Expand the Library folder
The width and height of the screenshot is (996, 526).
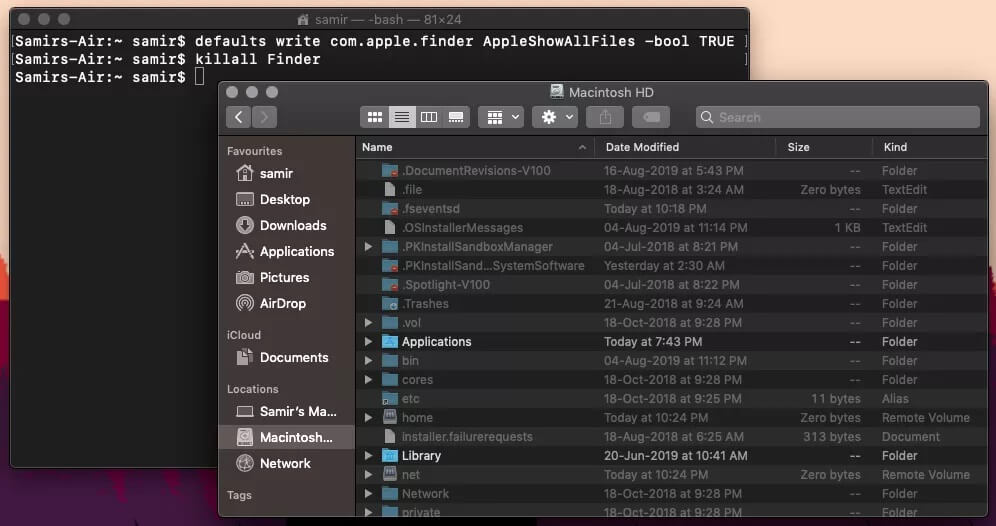[368, 456]
